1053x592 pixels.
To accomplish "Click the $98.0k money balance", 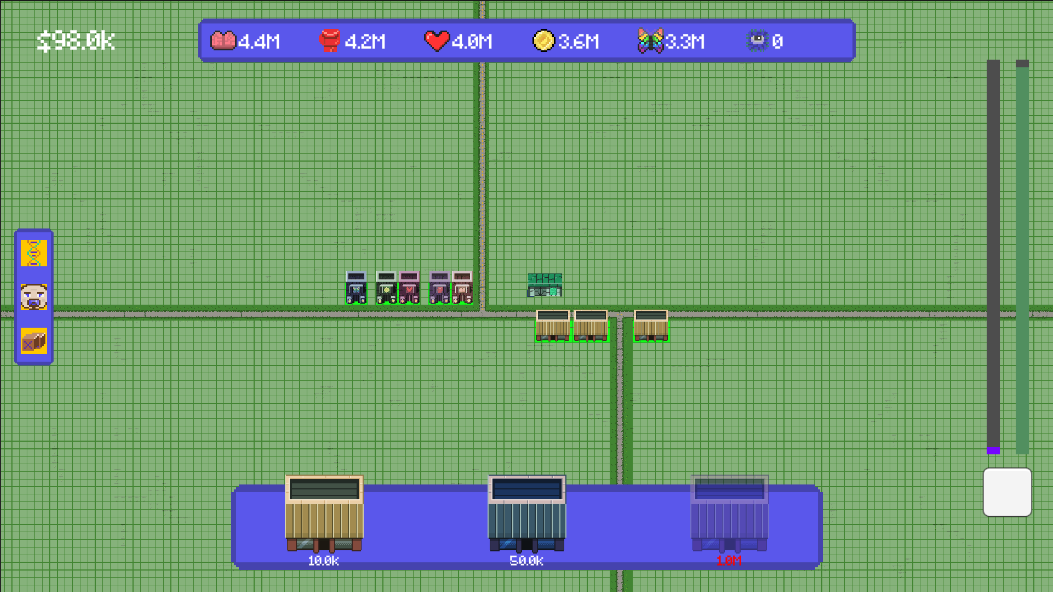I will (x=76, y=41).
